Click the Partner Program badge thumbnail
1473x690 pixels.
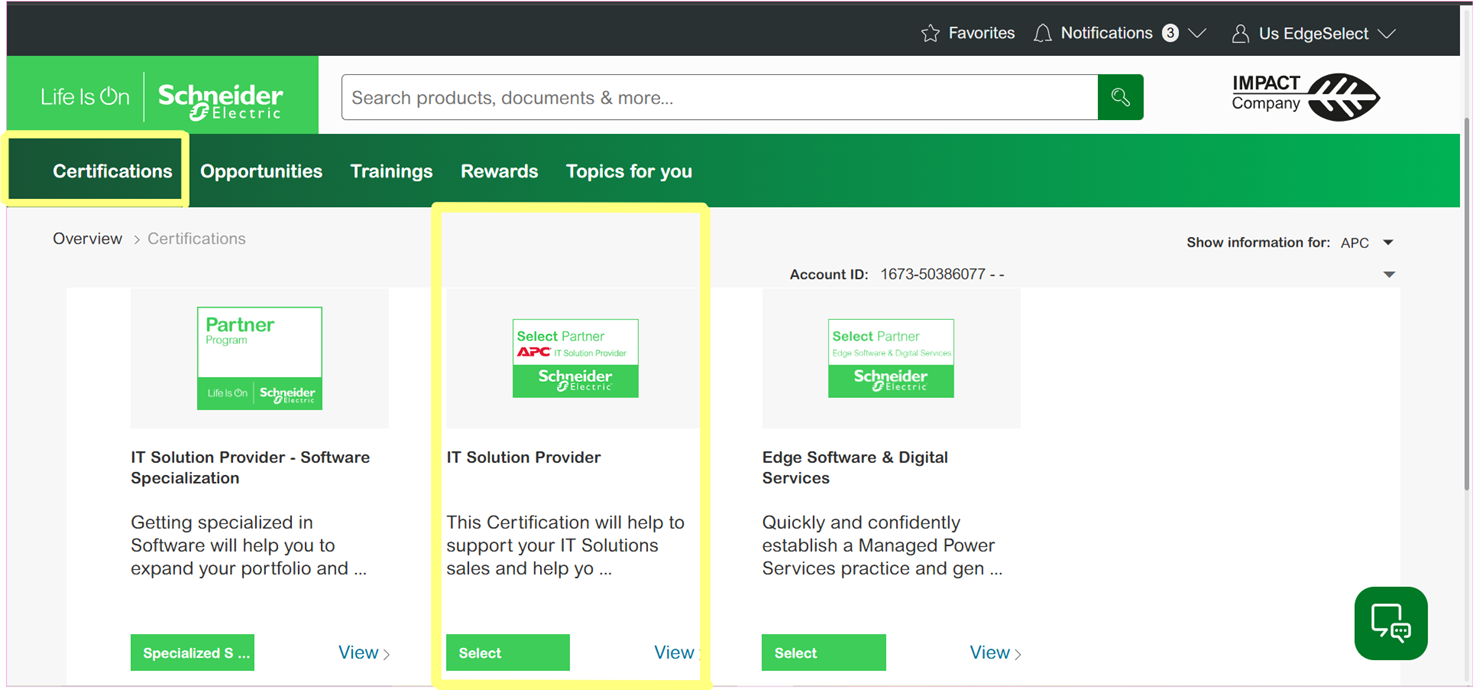[260, 358]
